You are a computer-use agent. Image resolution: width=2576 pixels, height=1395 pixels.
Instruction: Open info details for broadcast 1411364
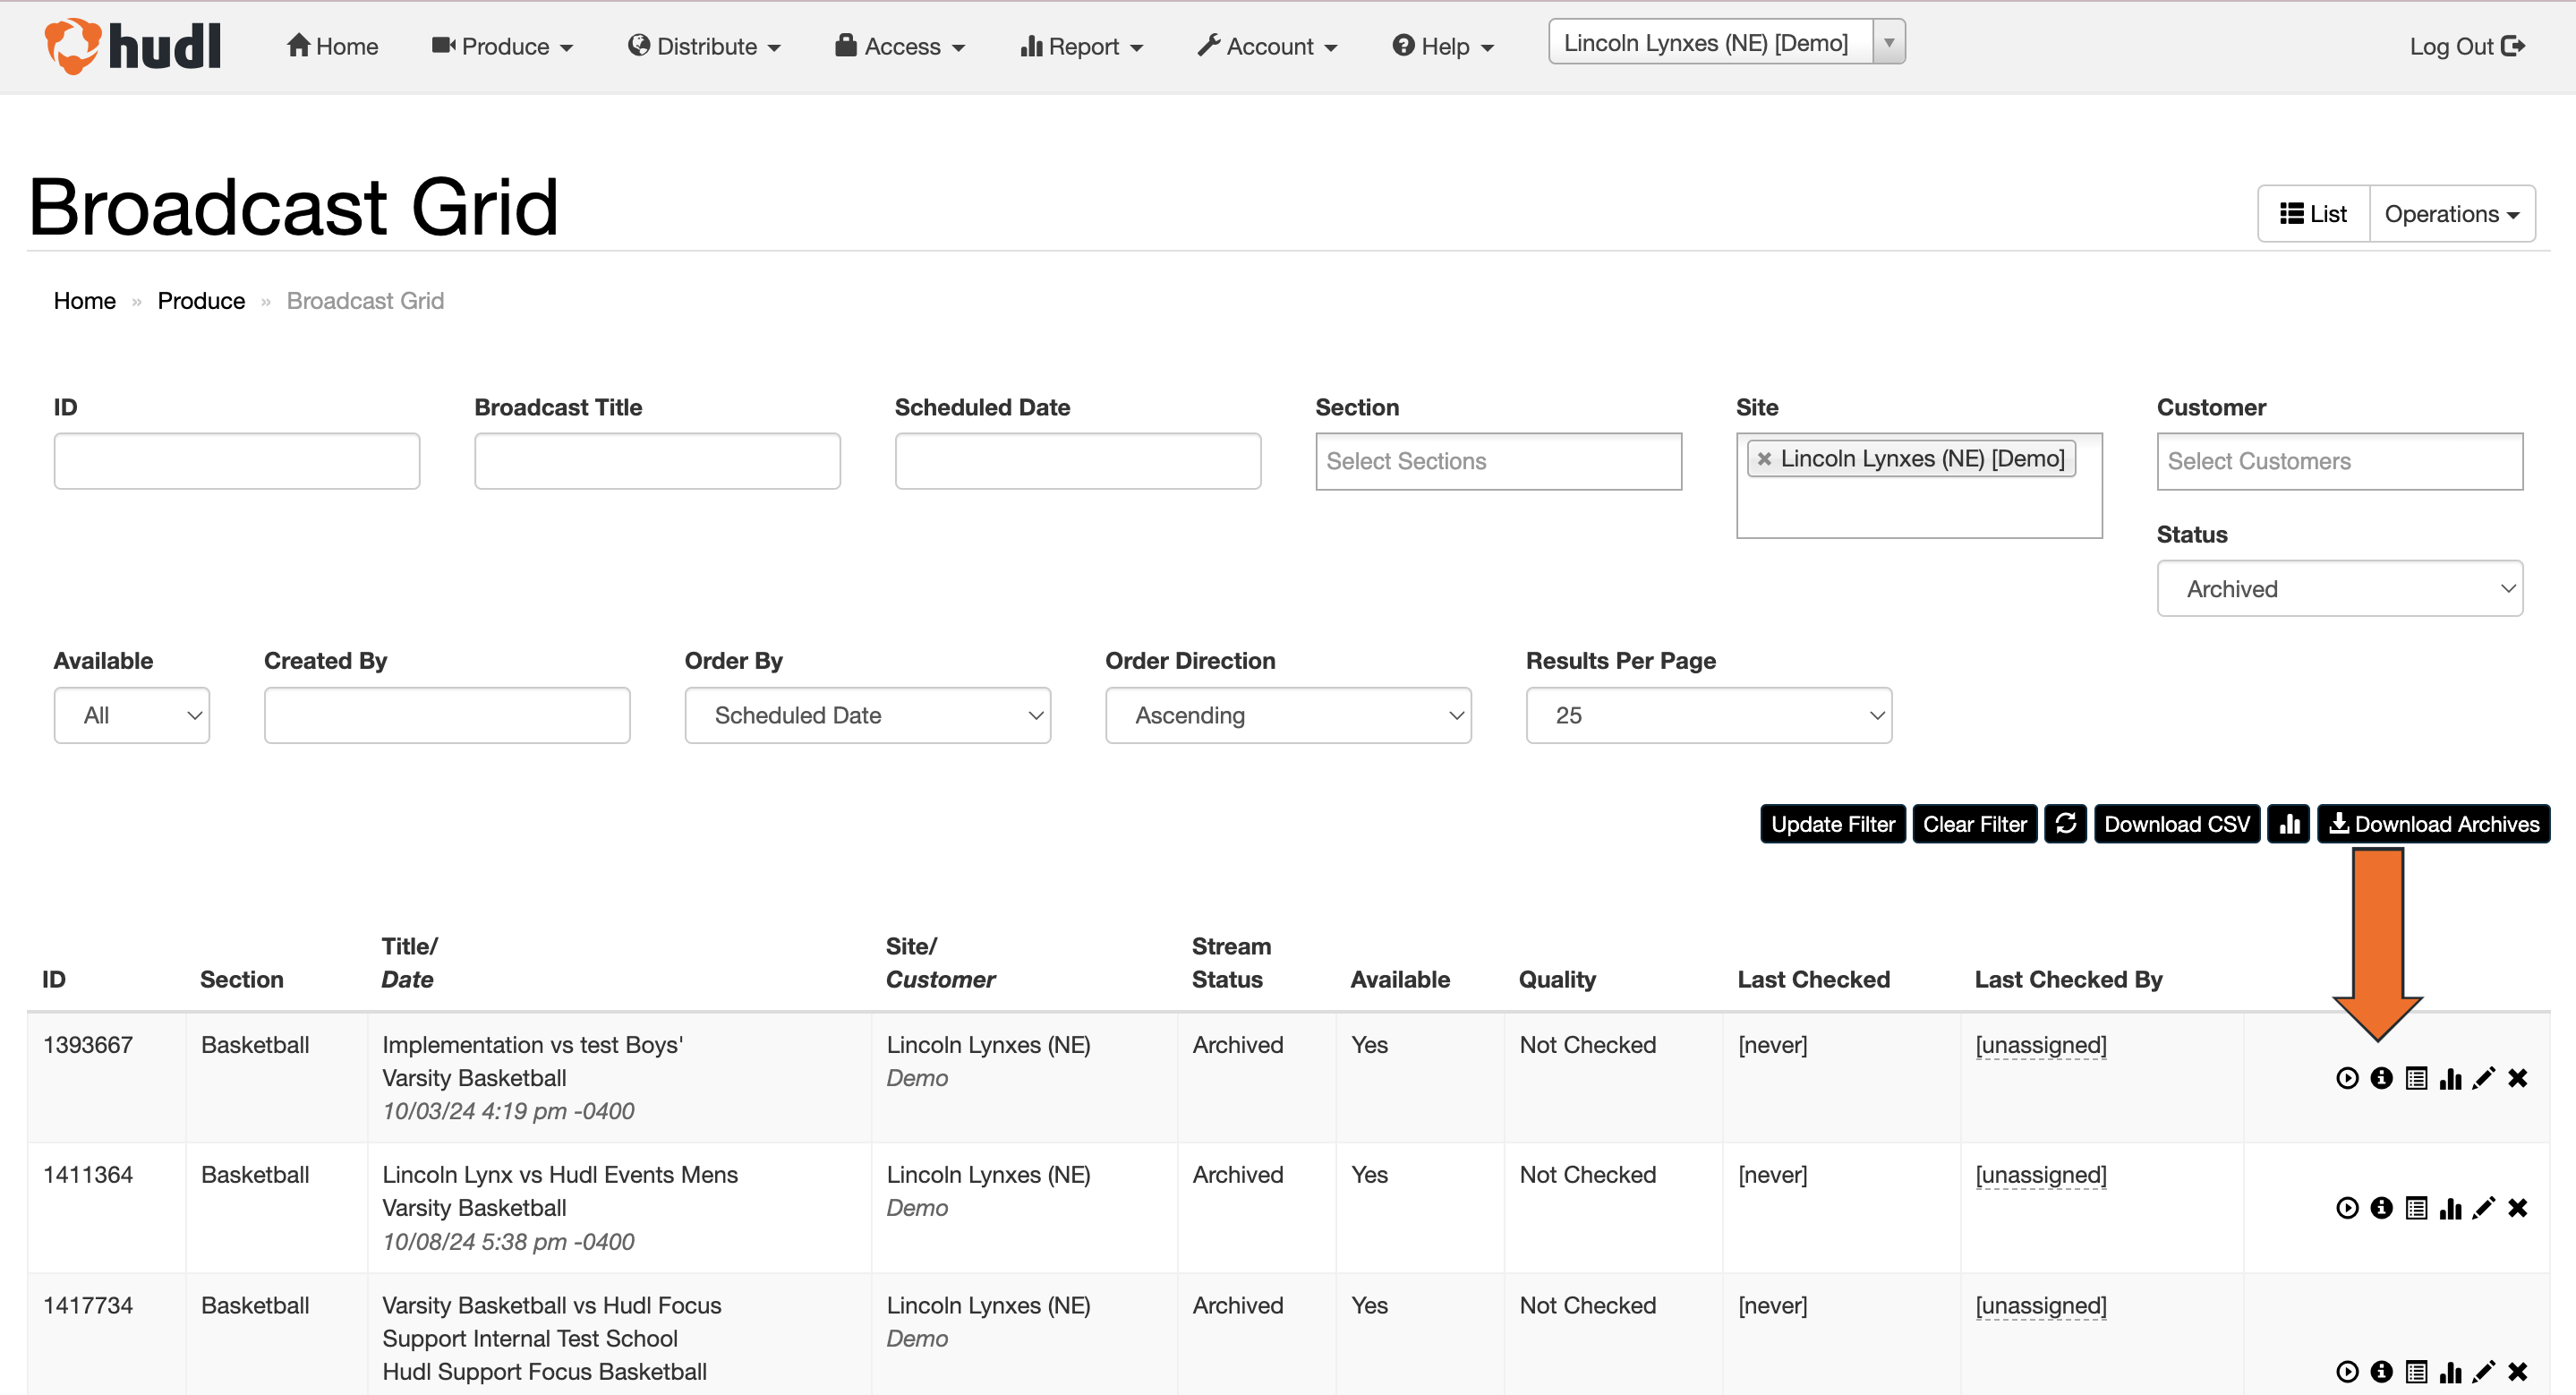tap(2381, 1207)
